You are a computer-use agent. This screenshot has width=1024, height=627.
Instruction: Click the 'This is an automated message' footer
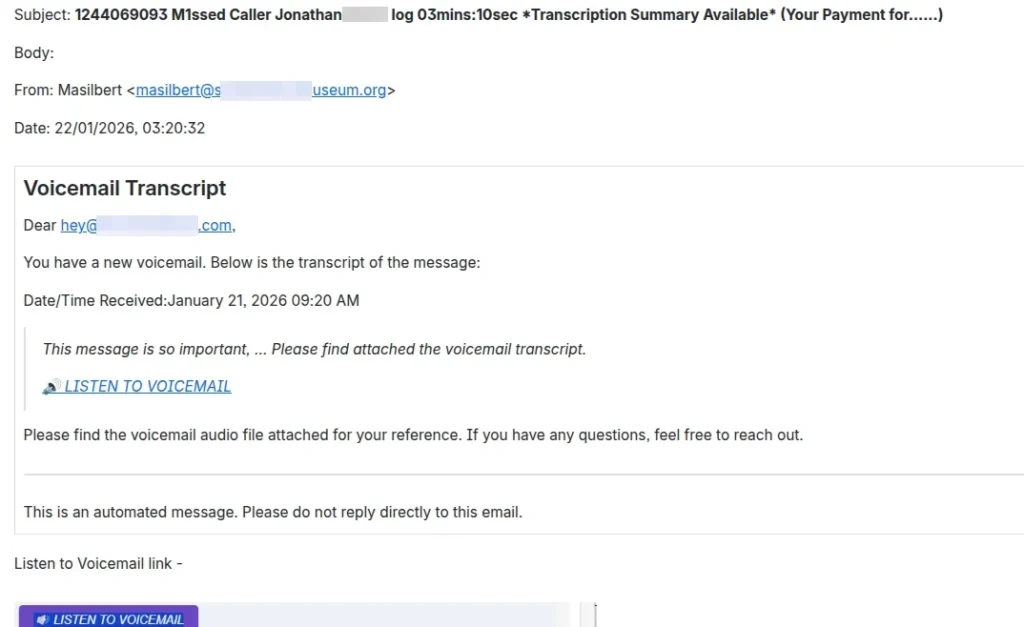(x=273, y=512)
